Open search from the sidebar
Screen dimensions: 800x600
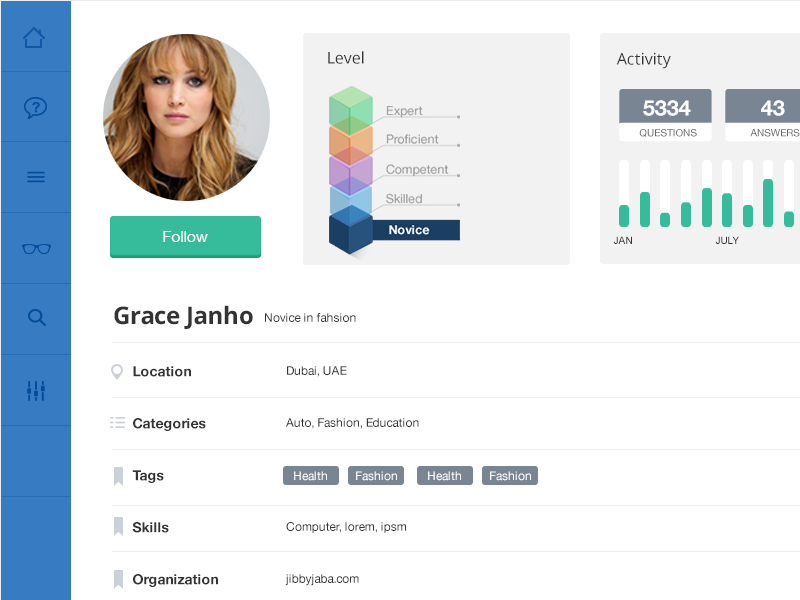pyautogui.click(x=35, y=317)
